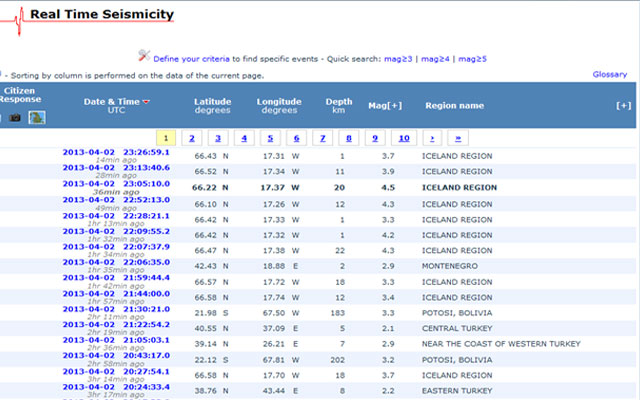Screen dimensions: 640x400
Task: Open the Glossary link
Action: (x=609, y=74)
